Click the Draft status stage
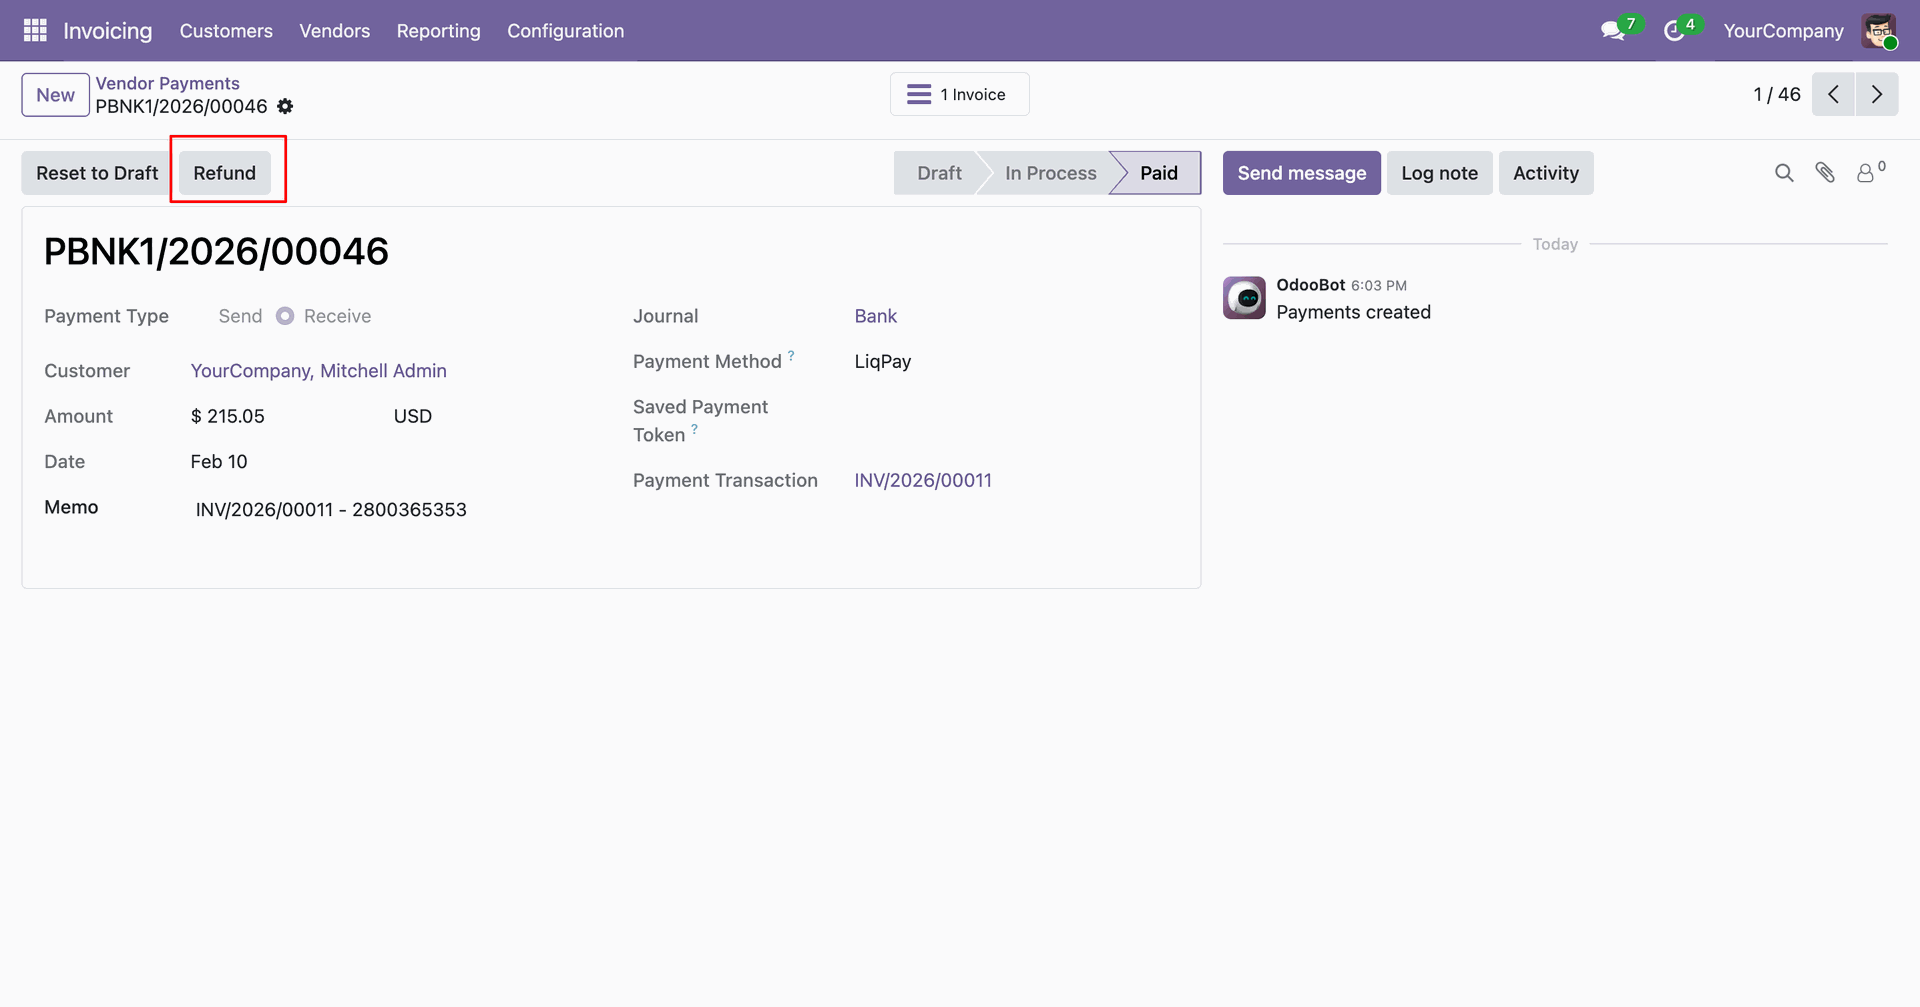Image resolution: width=1920 pixels, height=1007 pixels. pyautogui.click(x=939, y=173)
